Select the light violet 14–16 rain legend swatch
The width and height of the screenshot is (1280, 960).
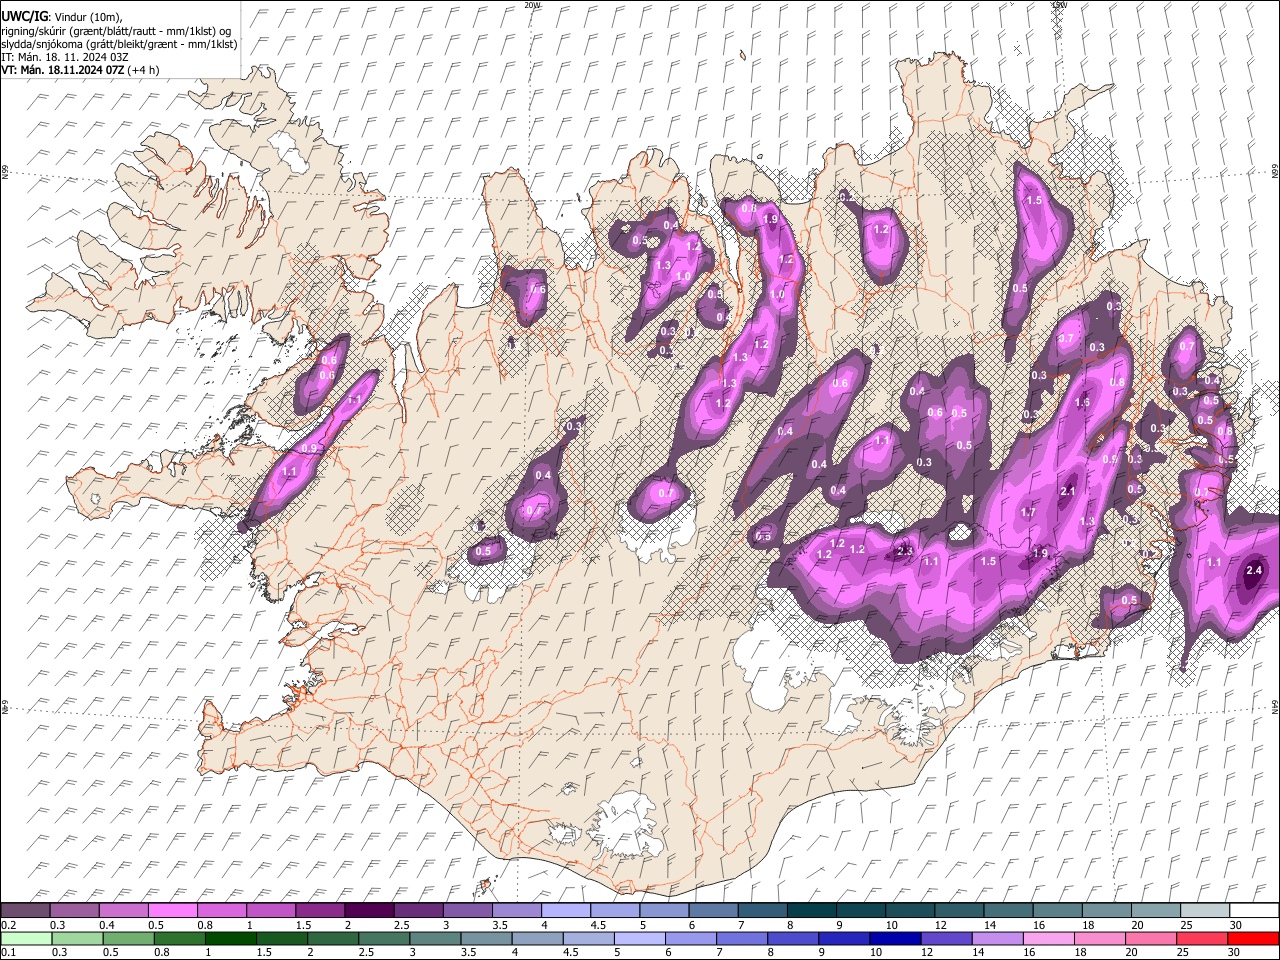tap(997, 939)
